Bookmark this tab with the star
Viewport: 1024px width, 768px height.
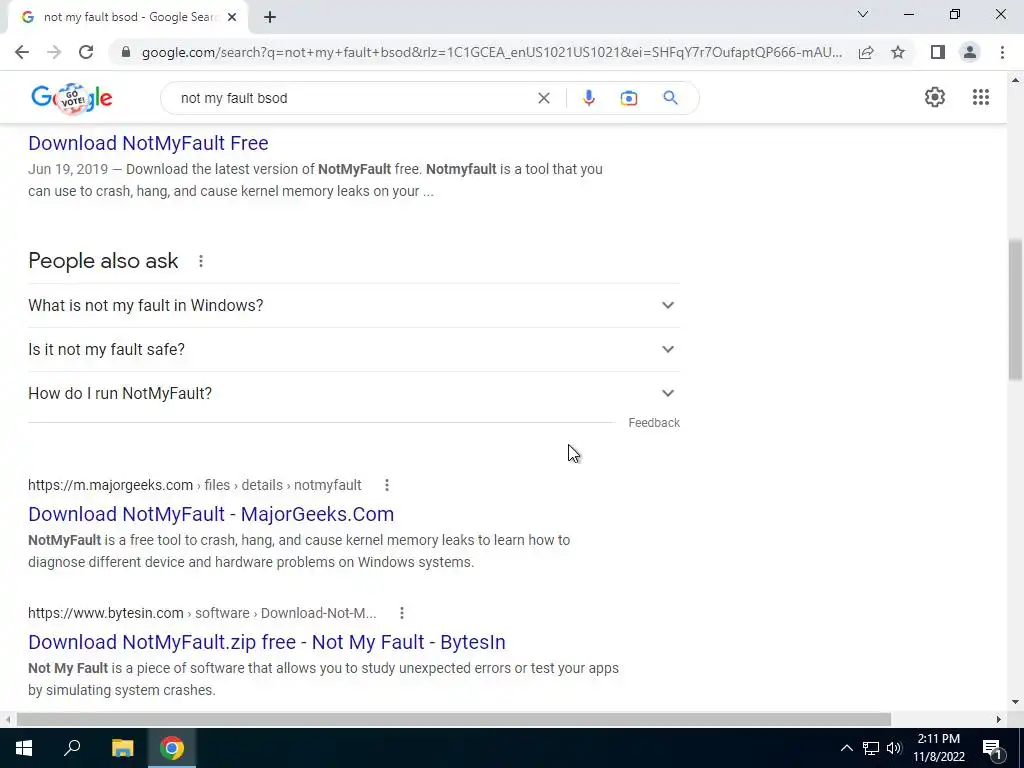click(x=898, y=52)
